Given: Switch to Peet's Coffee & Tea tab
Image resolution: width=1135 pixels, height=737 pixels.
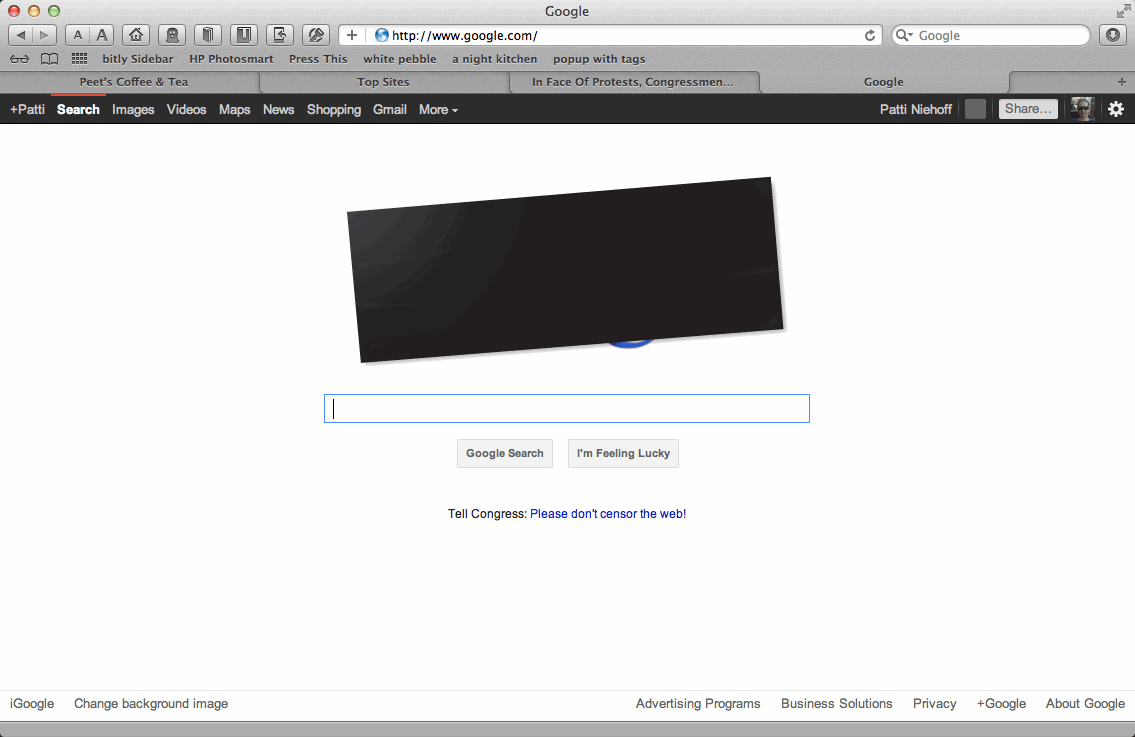Looking at the screenshot, I should point(133,82).
